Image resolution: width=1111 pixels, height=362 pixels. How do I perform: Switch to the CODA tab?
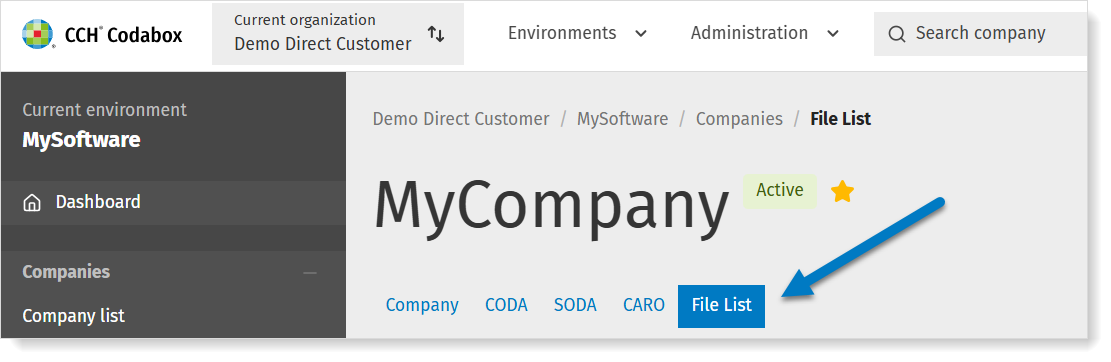tap(506, 305)
